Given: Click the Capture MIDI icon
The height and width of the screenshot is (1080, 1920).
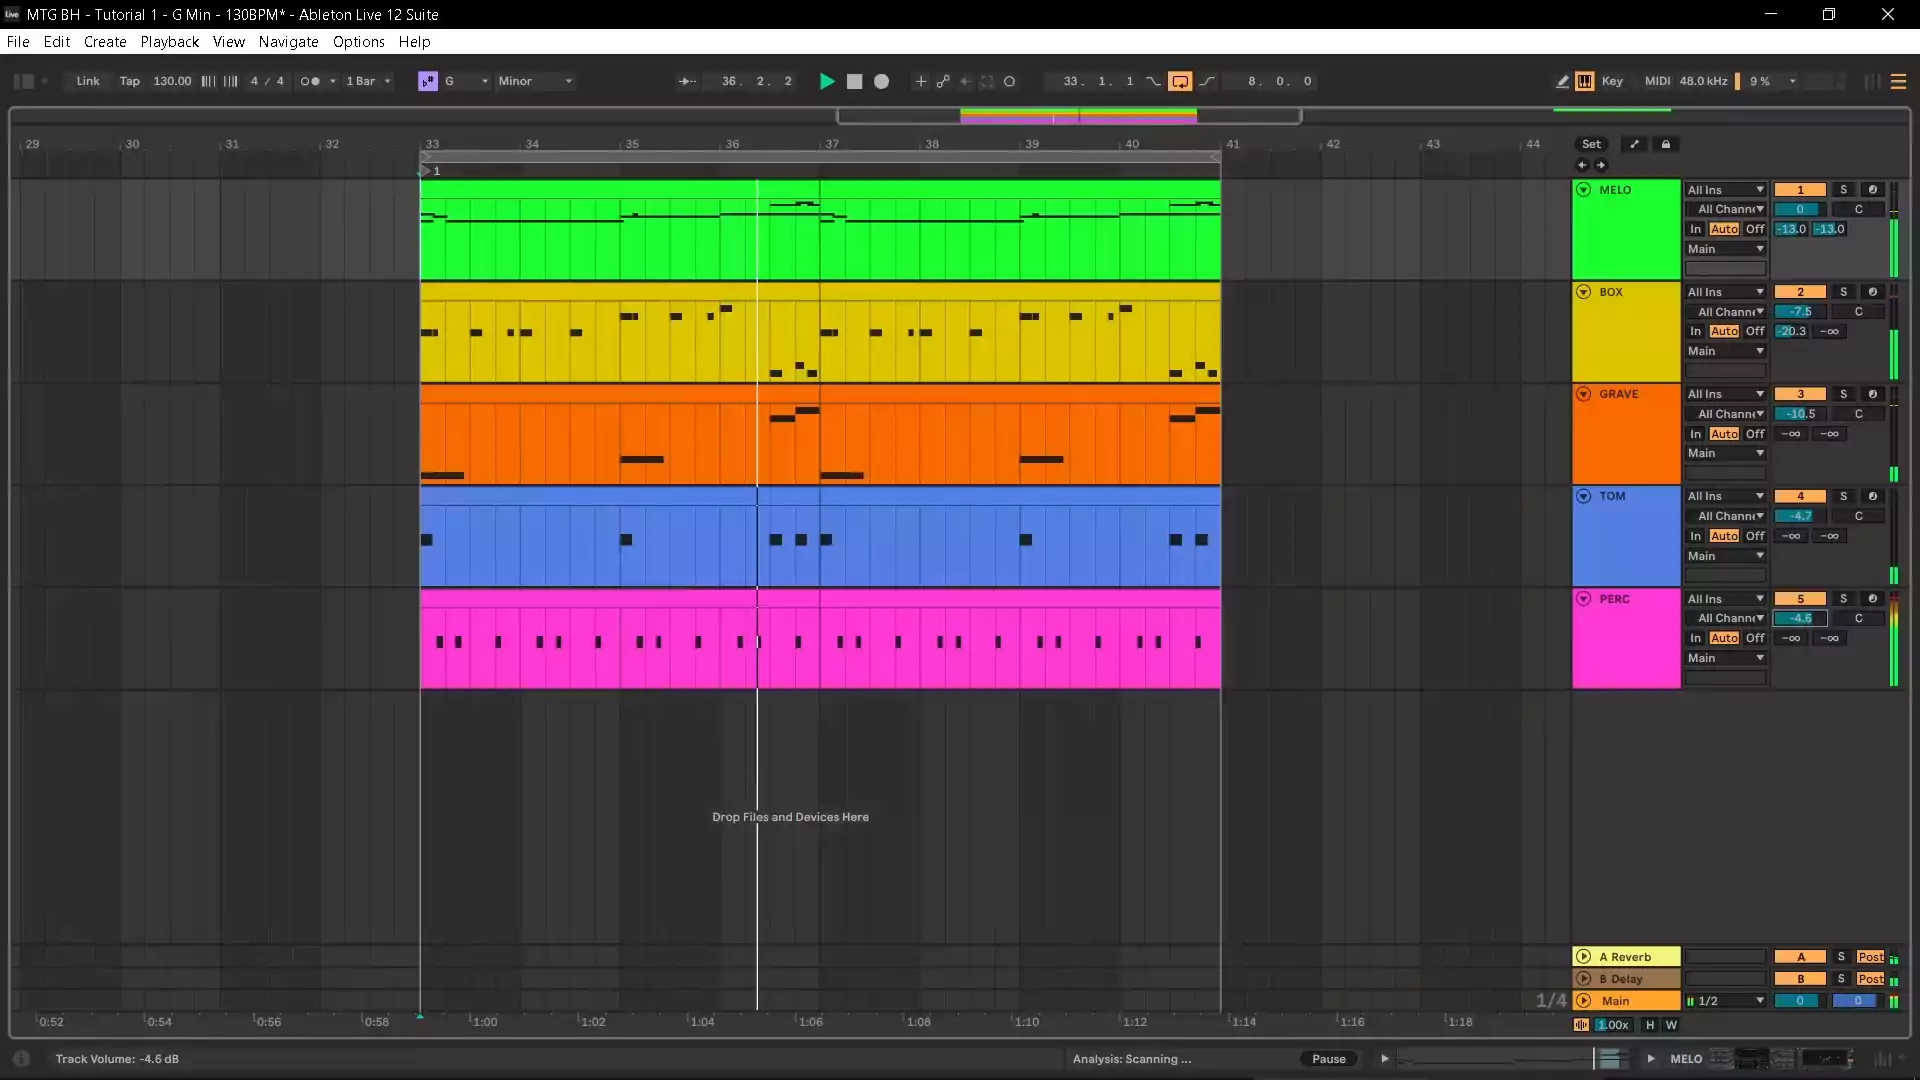Looking at the screenshot, I should pyautogui.click(x=987, y=81).
